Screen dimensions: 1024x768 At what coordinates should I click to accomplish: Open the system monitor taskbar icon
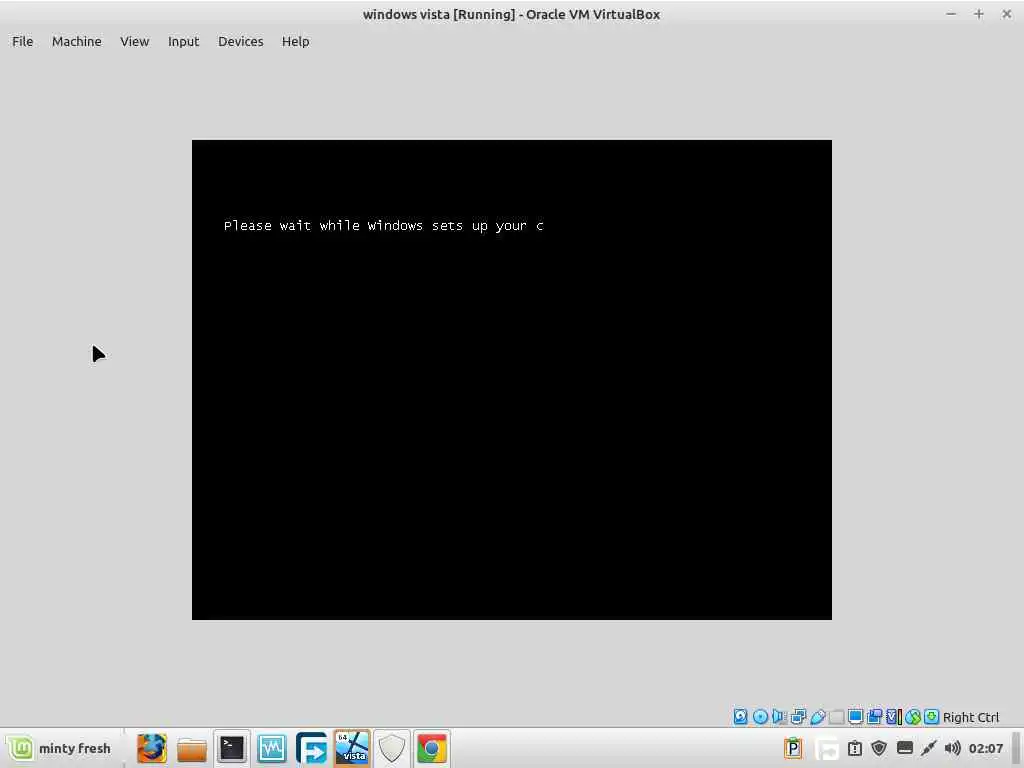pyautogui.click(x=272, y=748)
